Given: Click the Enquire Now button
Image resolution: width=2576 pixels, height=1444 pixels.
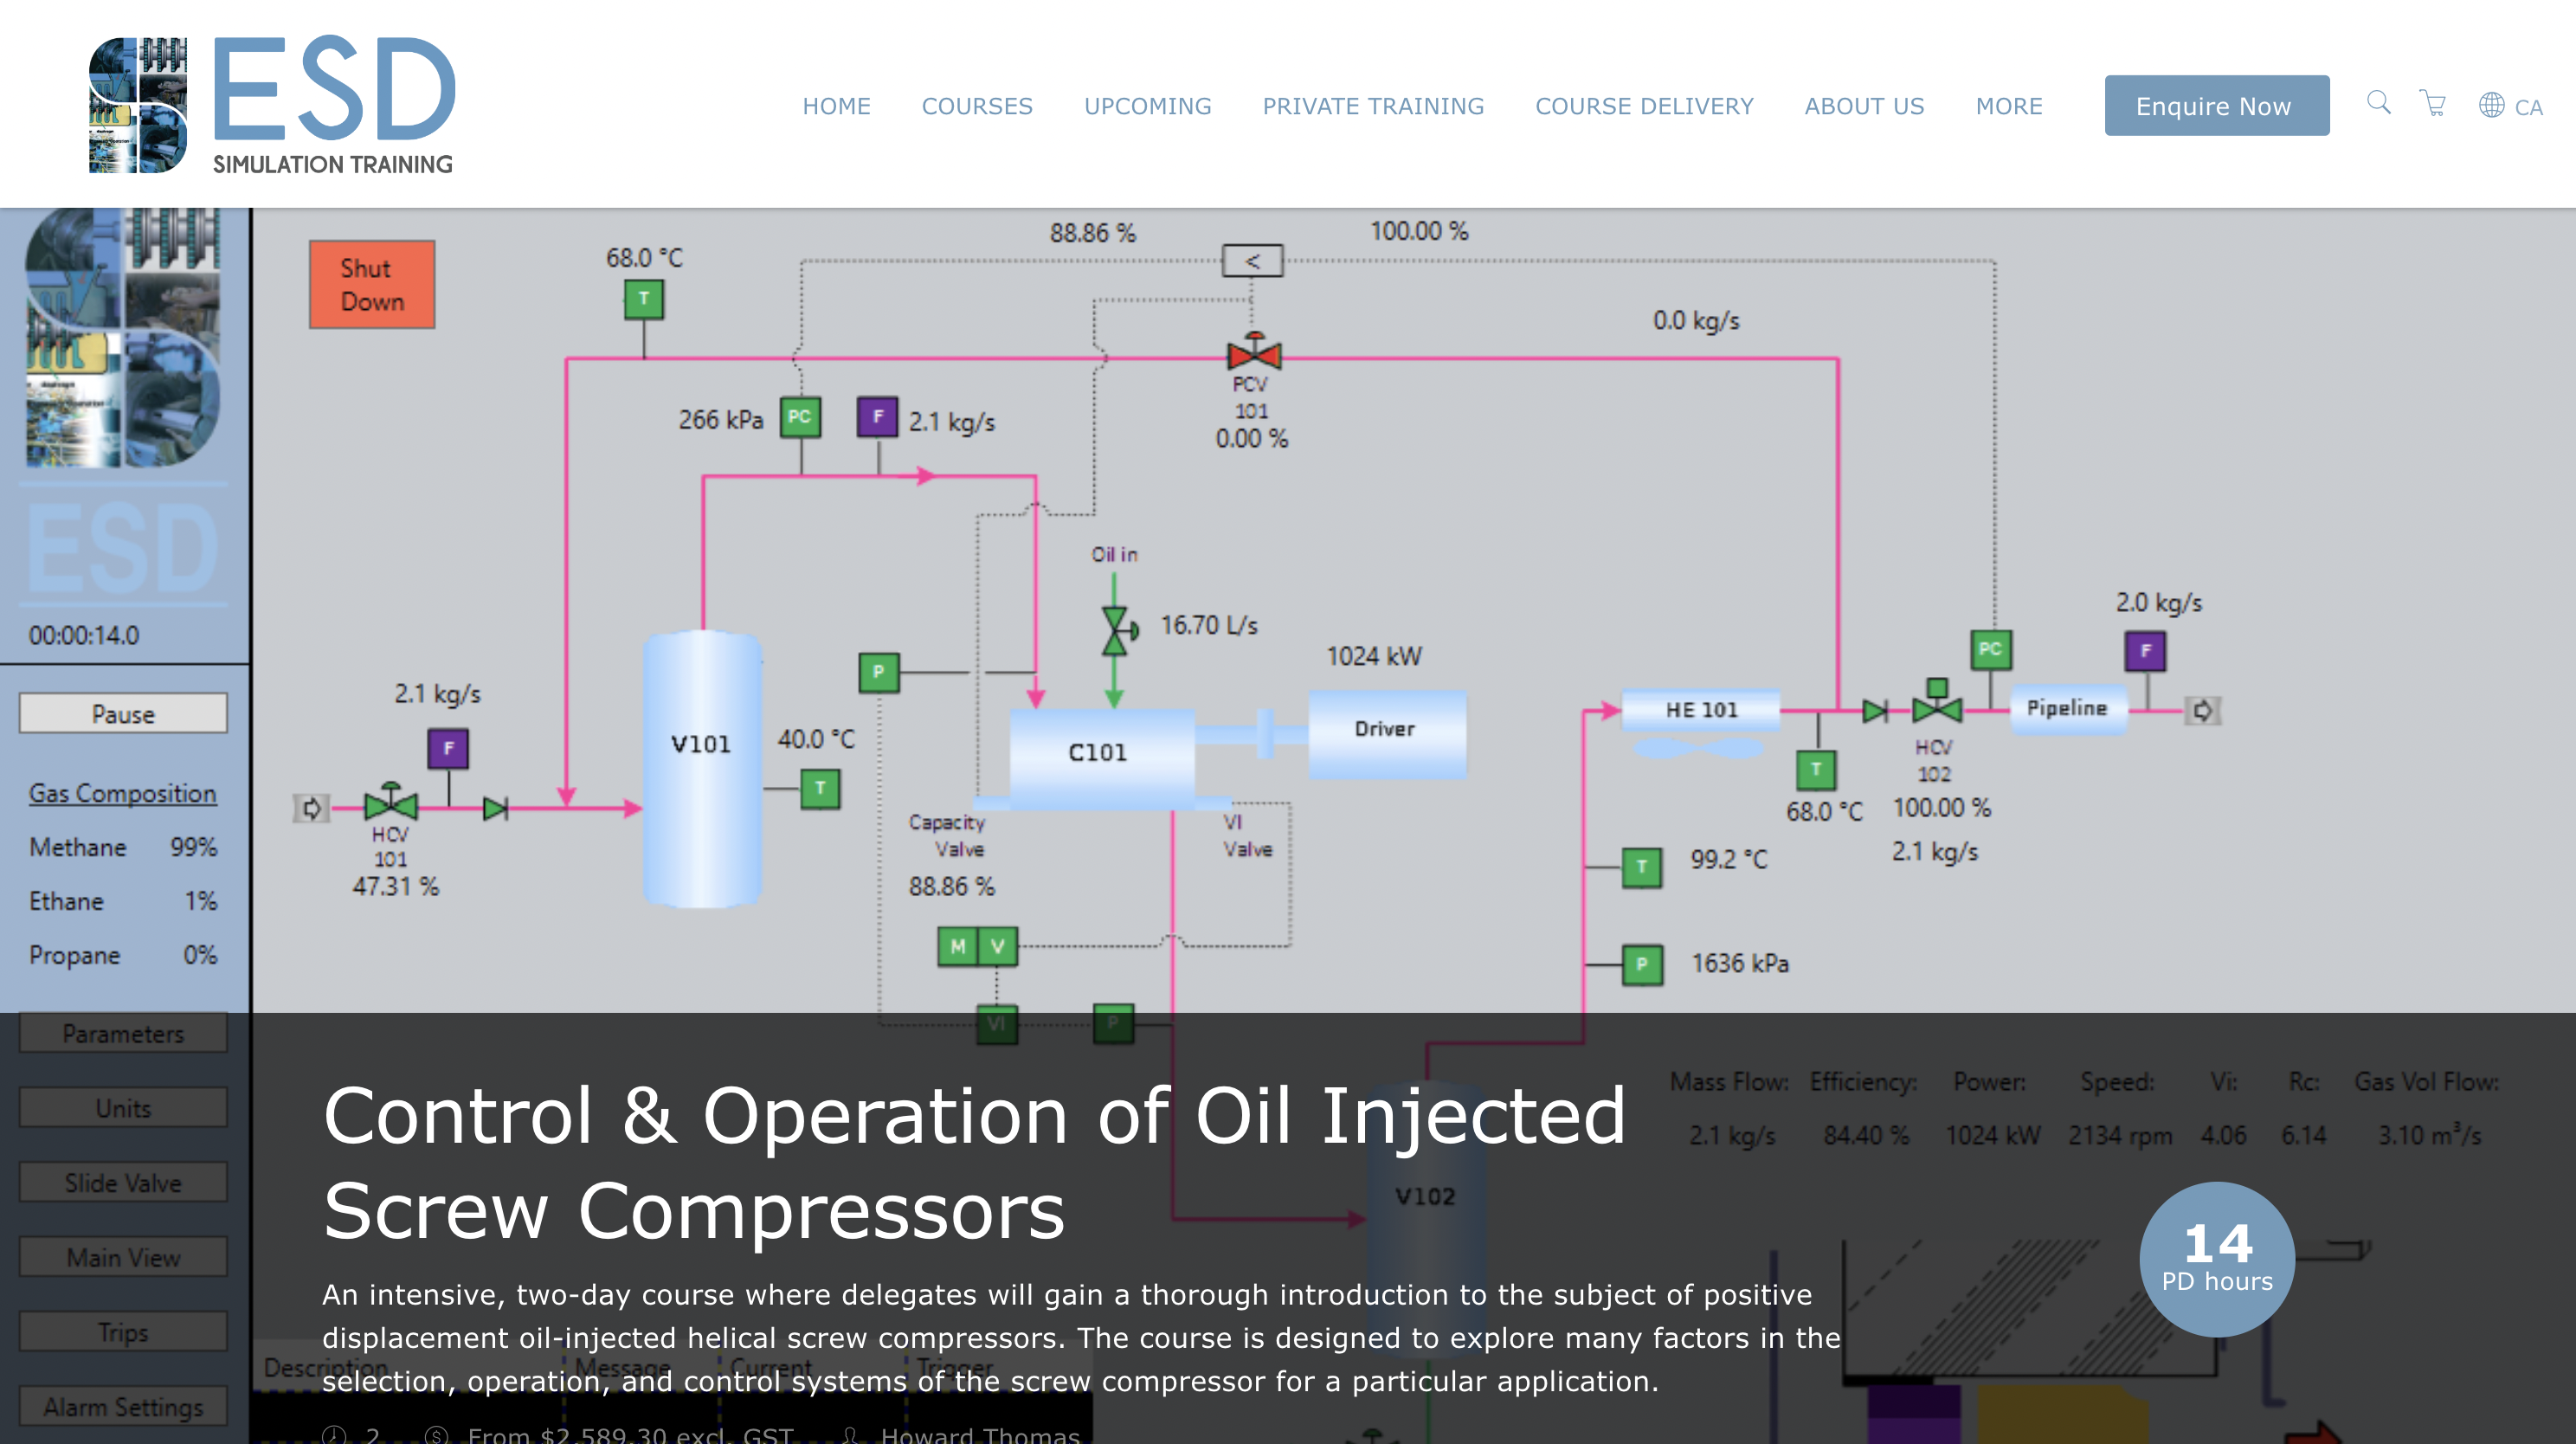Looking at the screenshot, I should tap(2215, 106).
